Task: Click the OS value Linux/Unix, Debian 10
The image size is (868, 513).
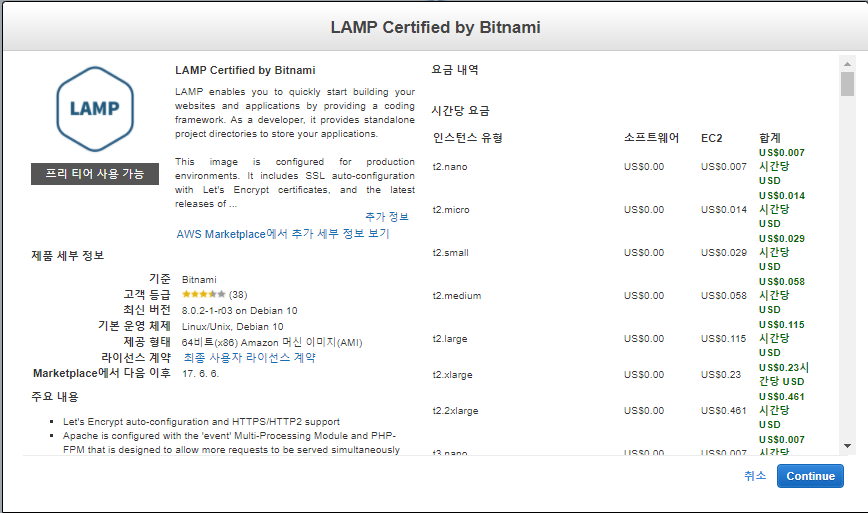Action: tap(232, 327)
